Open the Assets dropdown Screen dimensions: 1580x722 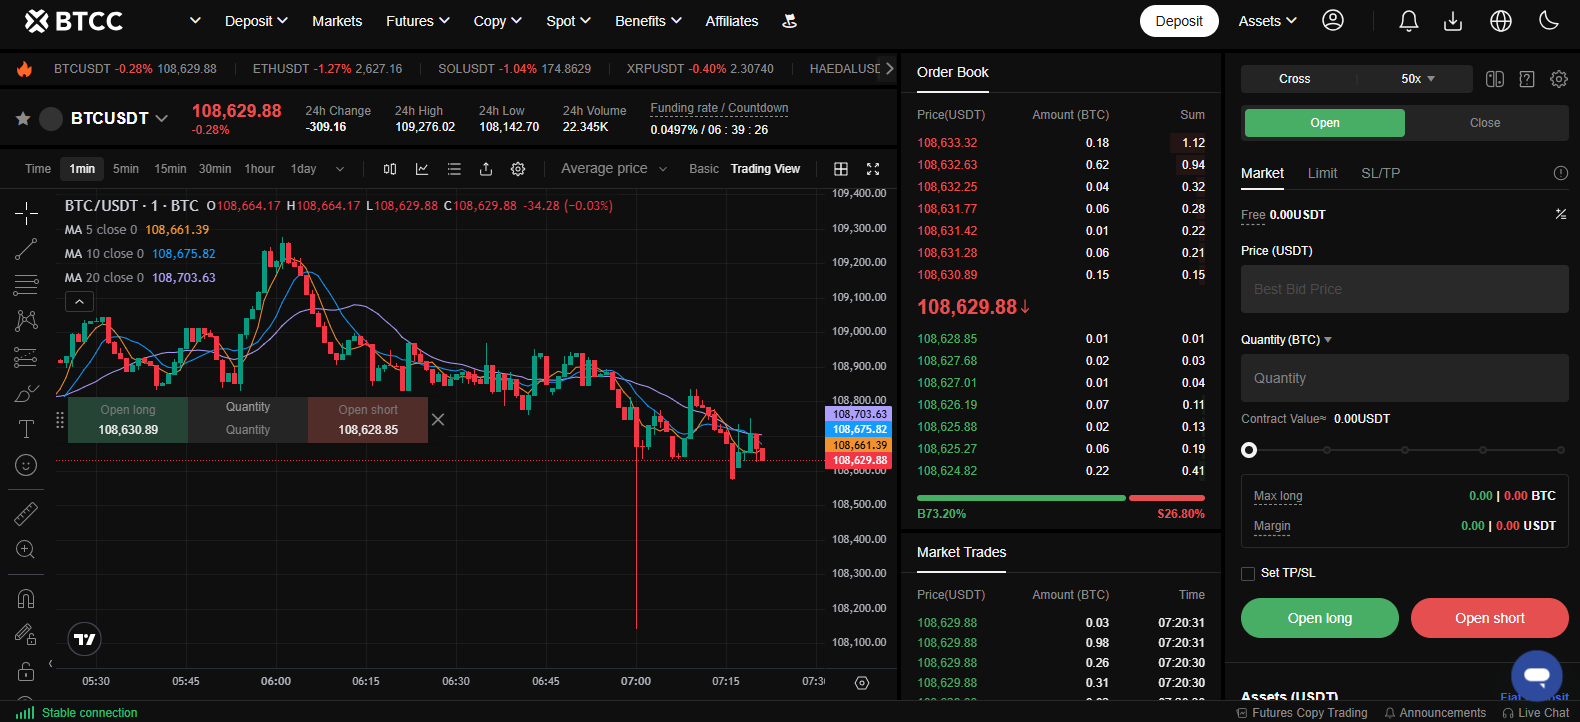(x=1268, y=21)
